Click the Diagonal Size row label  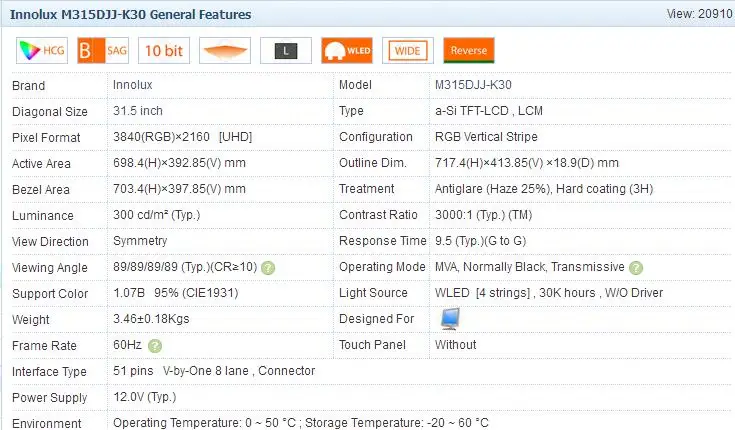click(x=50, y=112)
